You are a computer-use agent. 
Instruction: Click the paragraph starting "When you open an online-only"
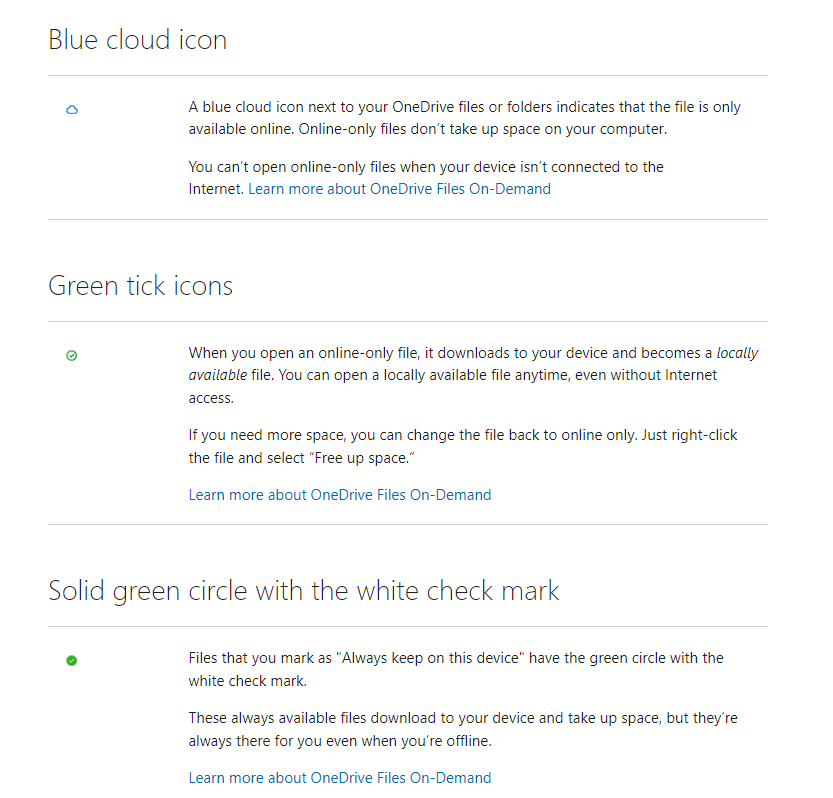pyautogui.click(x=473, y=375)
